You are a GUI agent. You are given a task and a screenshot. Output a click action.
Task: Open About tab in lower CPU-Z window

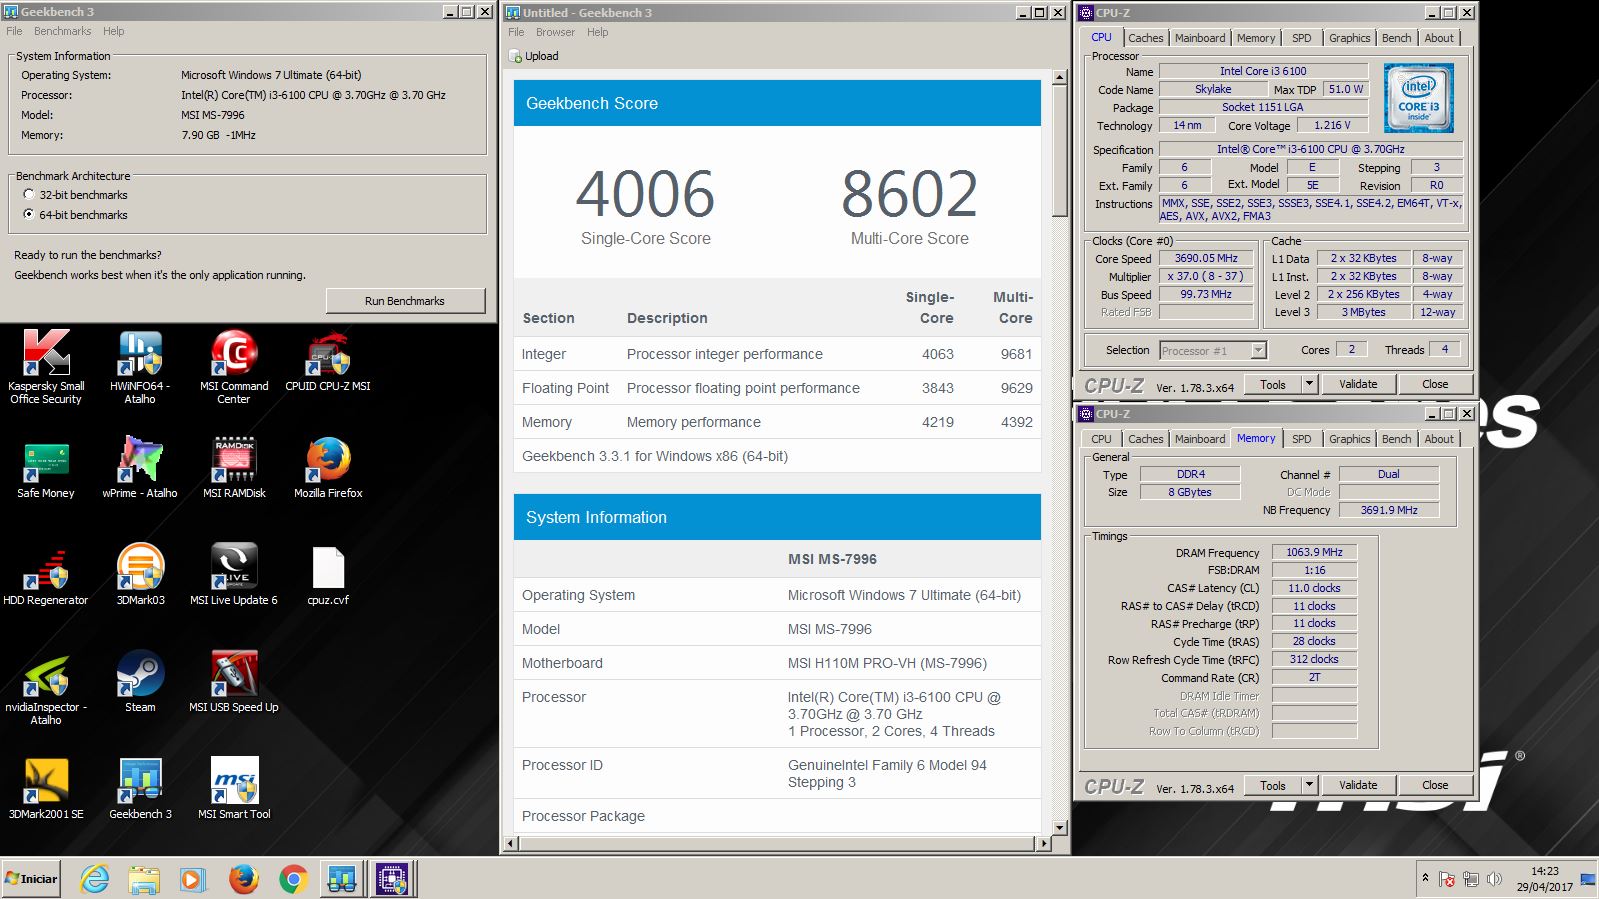(x=1439, y=439)
